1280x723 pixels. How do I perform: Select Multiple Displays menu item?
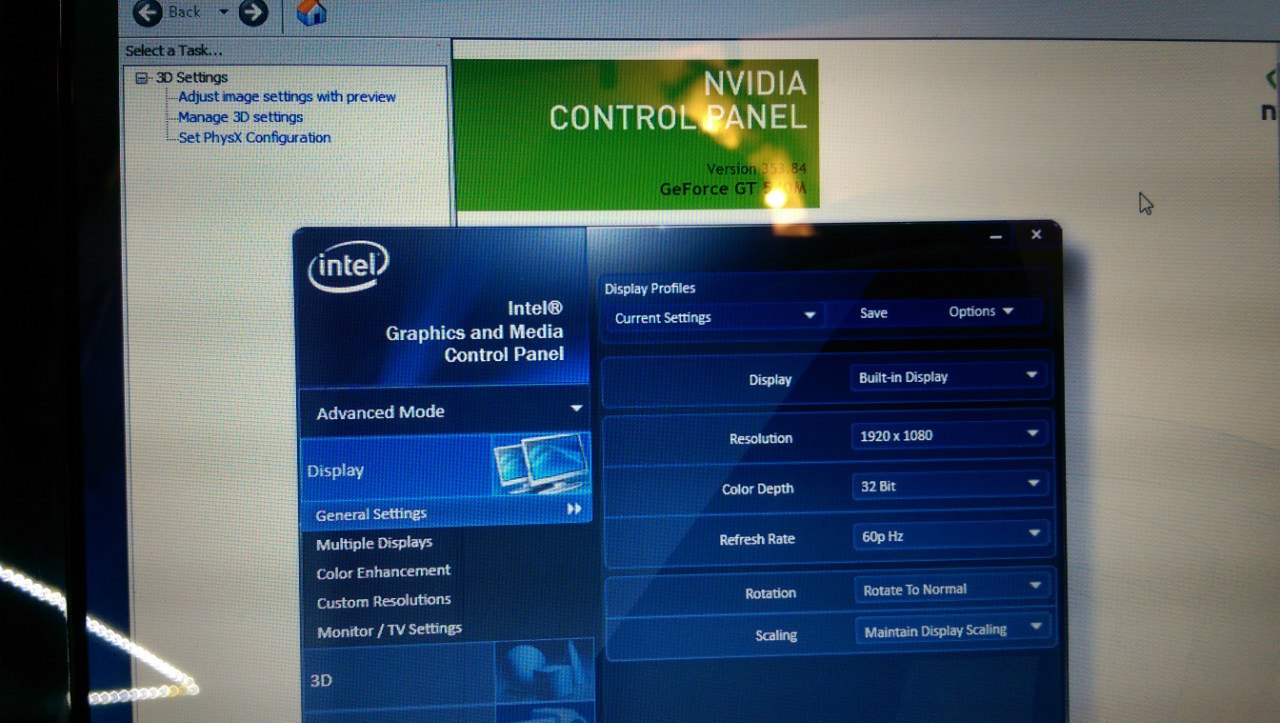374,543
